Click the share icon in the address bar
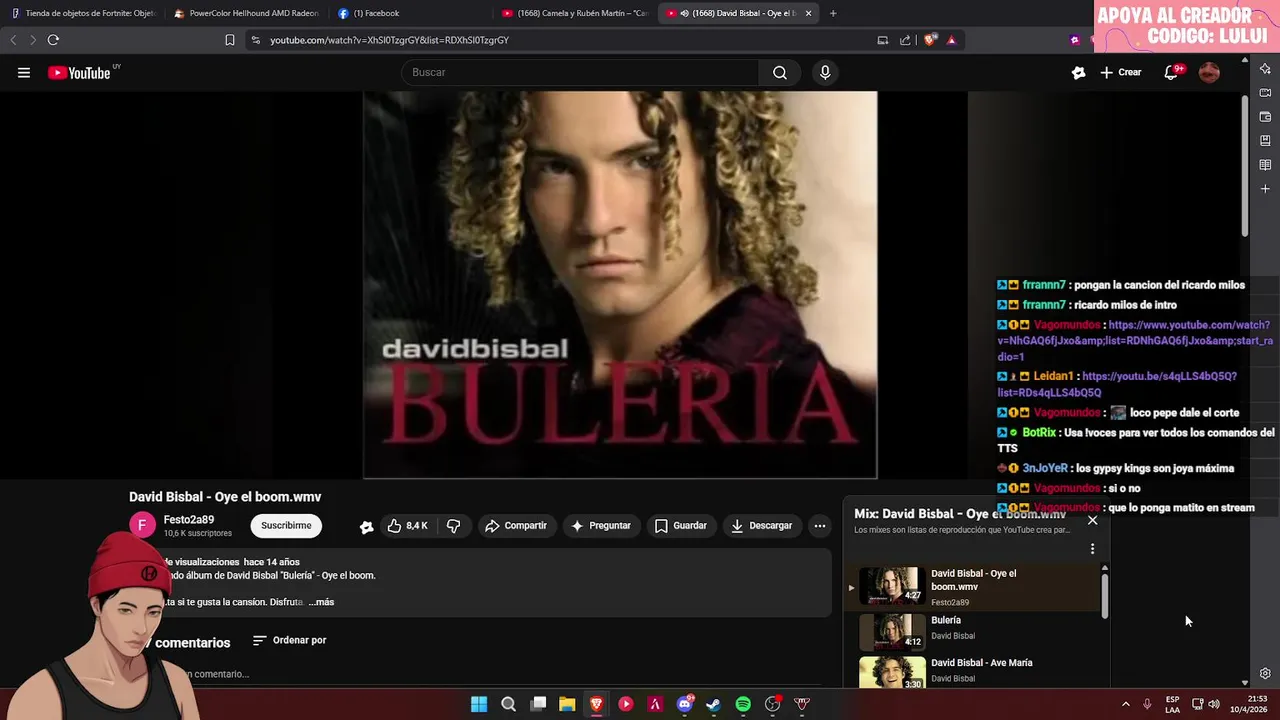The width and height of the screenshot is (1280, 720). click(x=905, y=40)
